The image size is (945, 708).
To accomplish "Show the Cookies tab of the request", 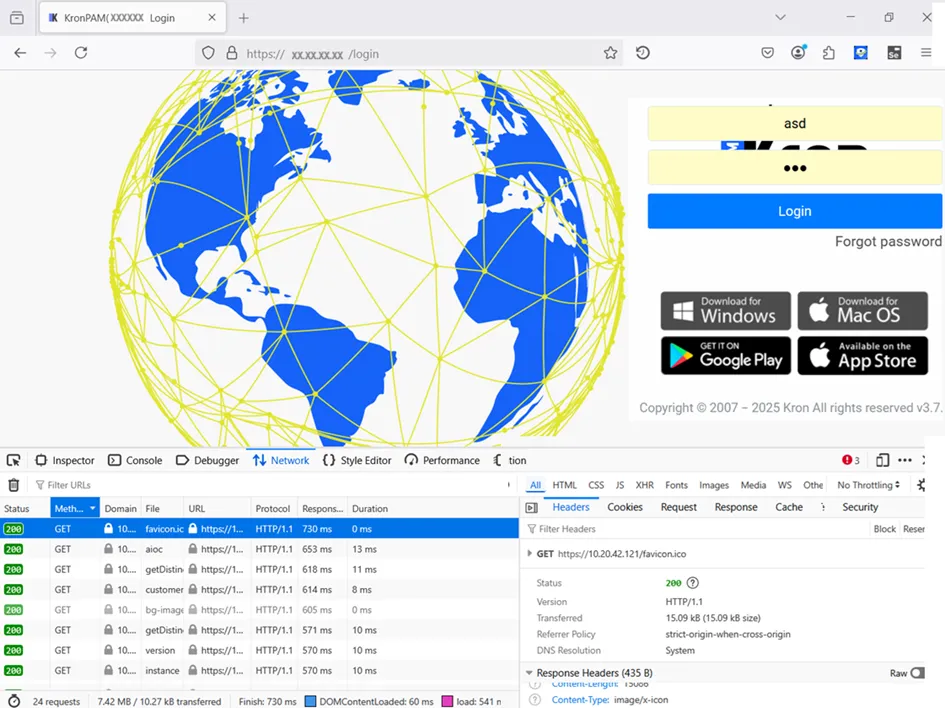I will (625, 507).
